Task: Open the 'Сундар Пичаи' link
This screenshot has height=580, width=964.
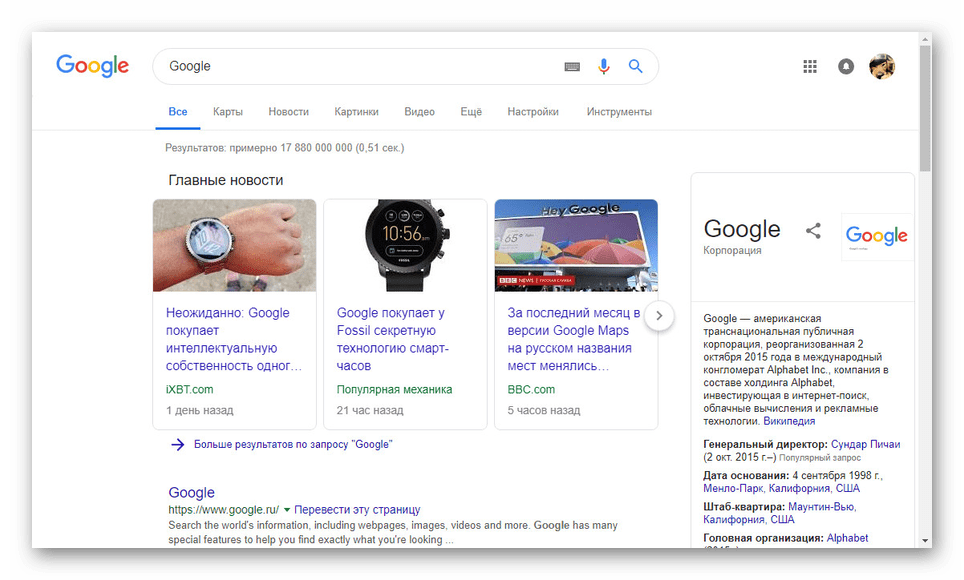Action: pos(865,444)
